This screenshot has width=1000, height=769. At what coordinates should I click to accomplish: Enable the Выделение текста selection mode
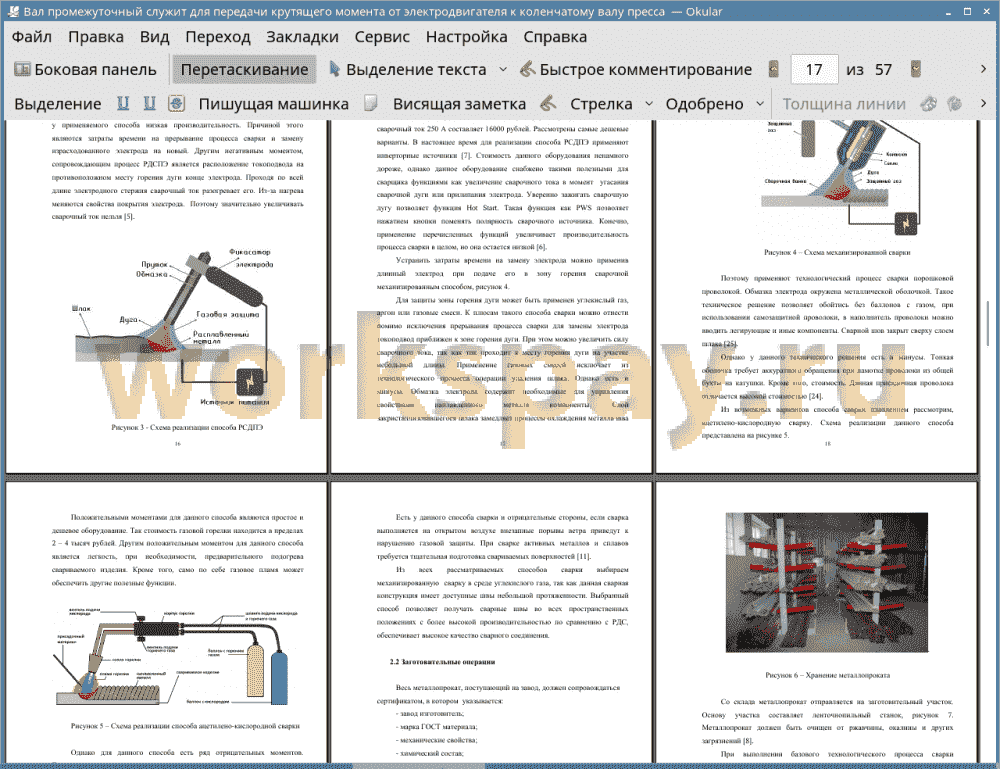point(407,69)
